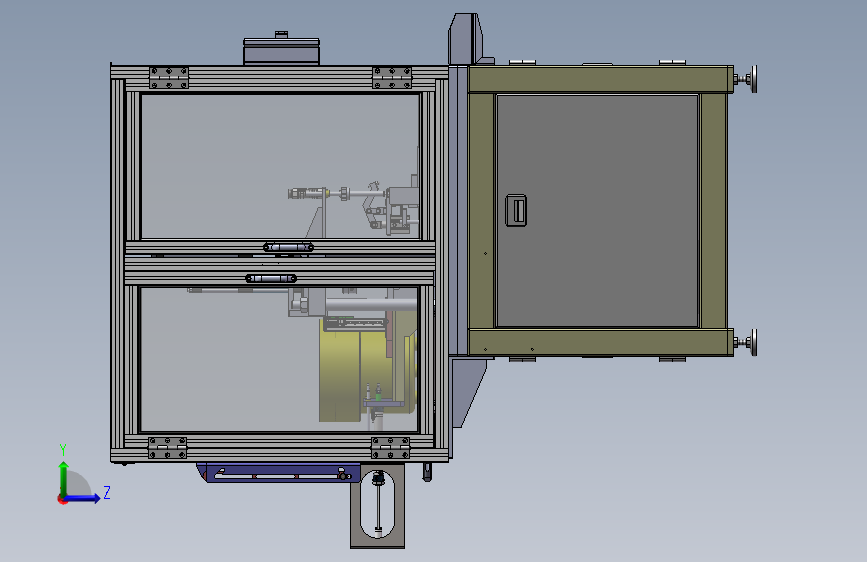Click the pull handle on the lower enclosure door
867x562 pixels.
[271, 278]
